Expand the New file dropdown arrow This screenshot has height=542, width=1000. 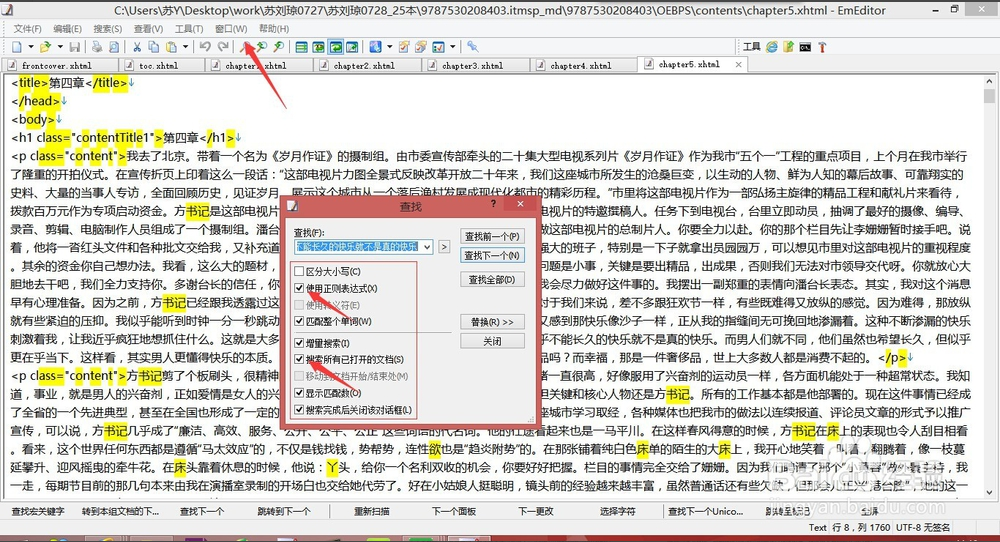[x=31, y=47]
